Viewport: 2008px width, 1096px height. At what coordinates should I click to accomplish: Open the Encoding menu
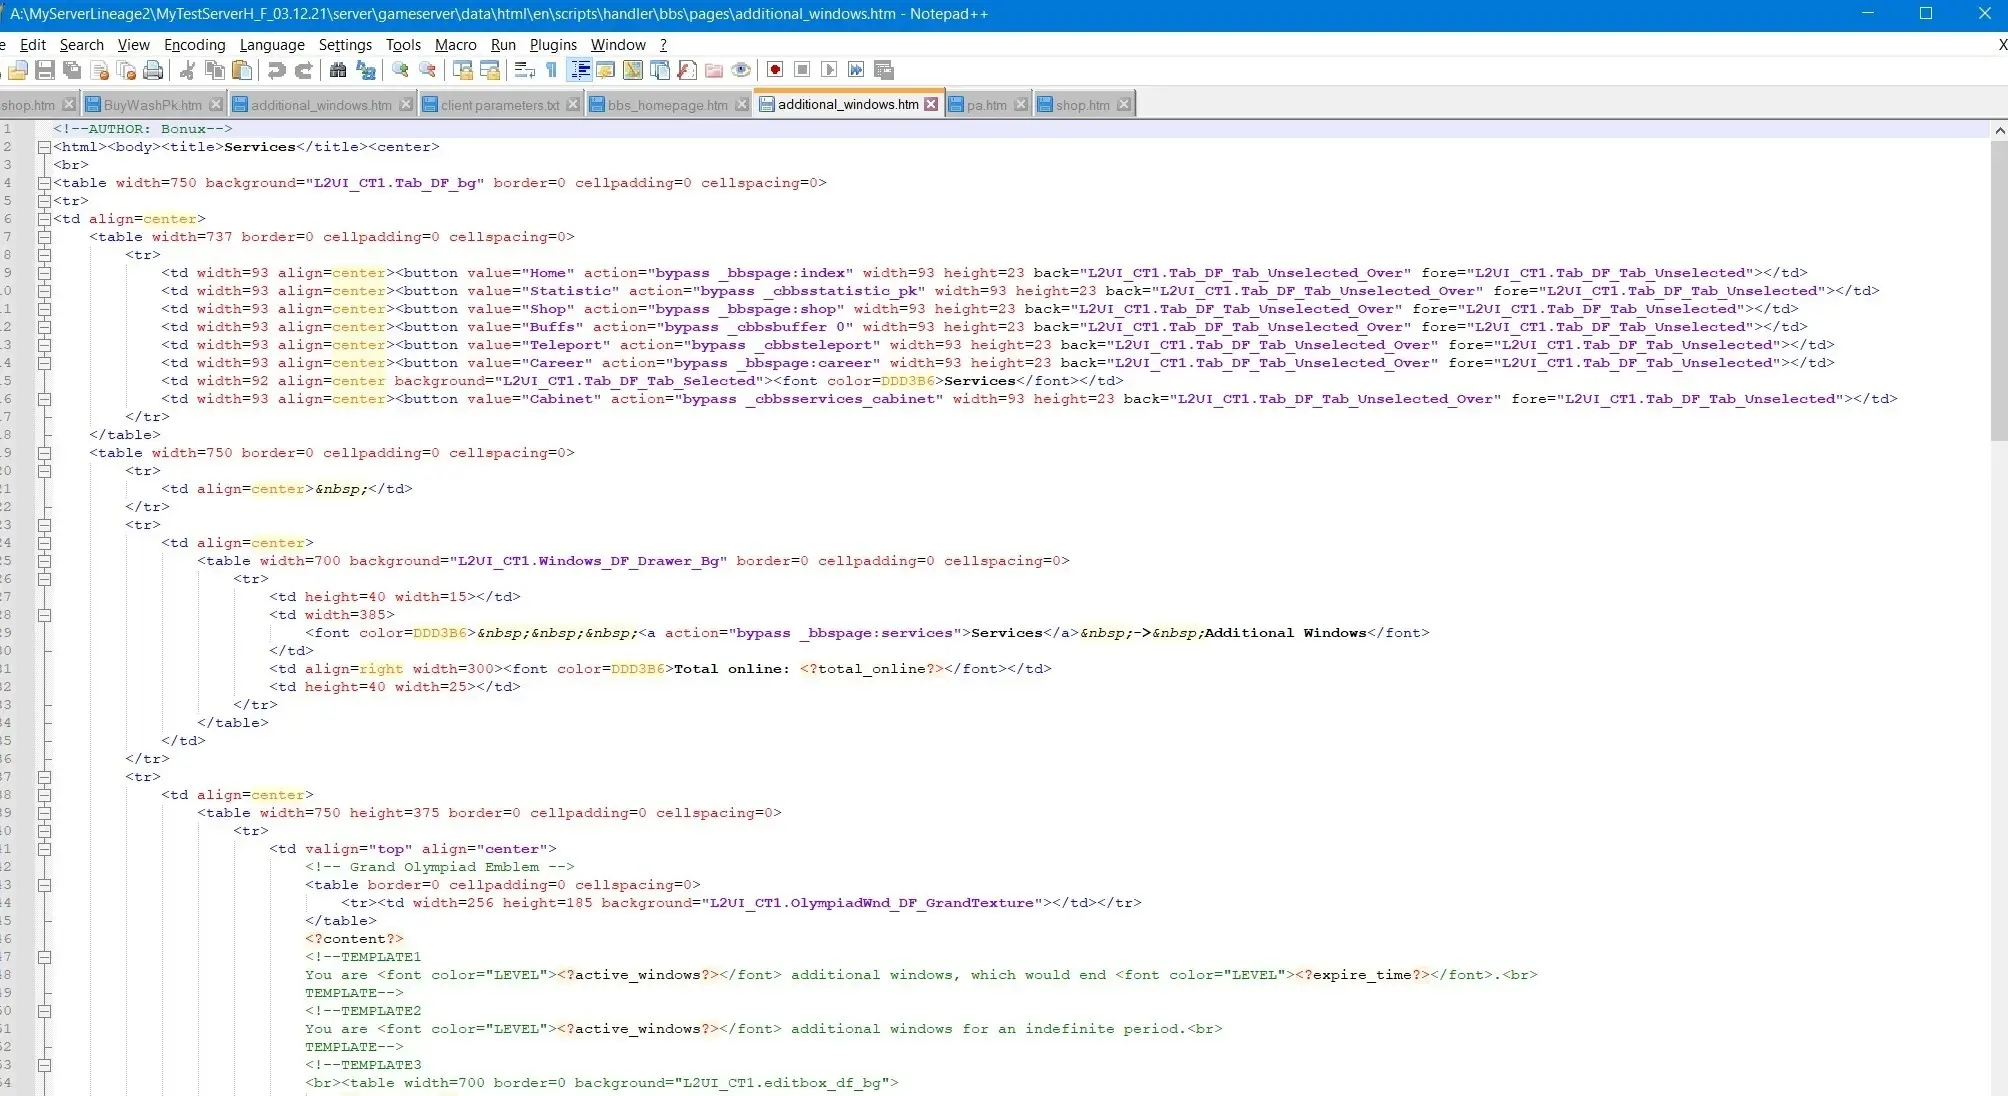[x=194, y=45]
